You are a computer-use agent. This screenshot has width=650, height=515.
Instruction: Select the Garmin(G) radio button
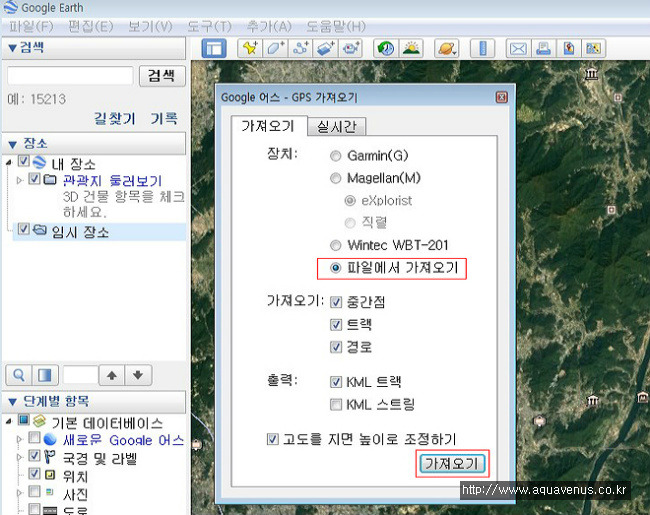(335, 156)
